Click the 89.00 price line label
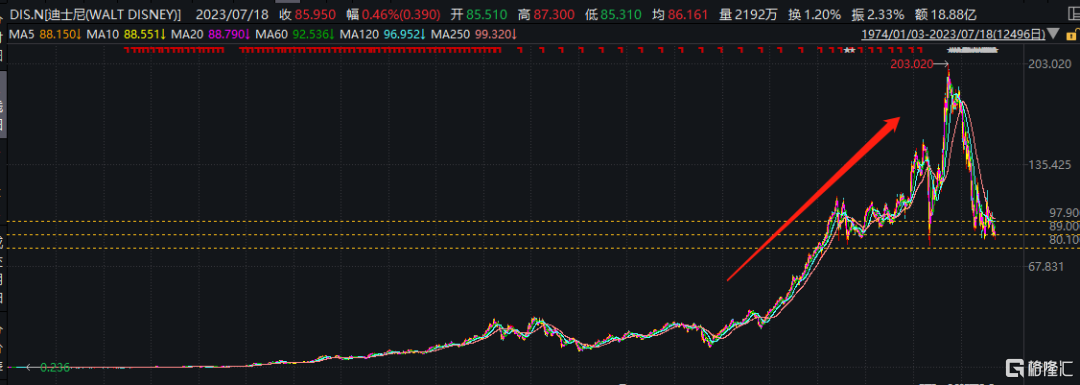 point(1063,226)
